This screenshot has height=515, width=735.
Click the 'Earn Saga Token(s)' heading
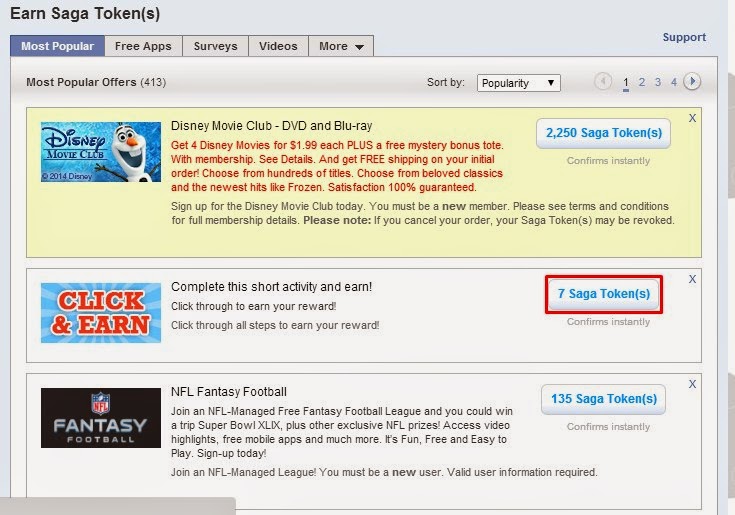point(85,13)
